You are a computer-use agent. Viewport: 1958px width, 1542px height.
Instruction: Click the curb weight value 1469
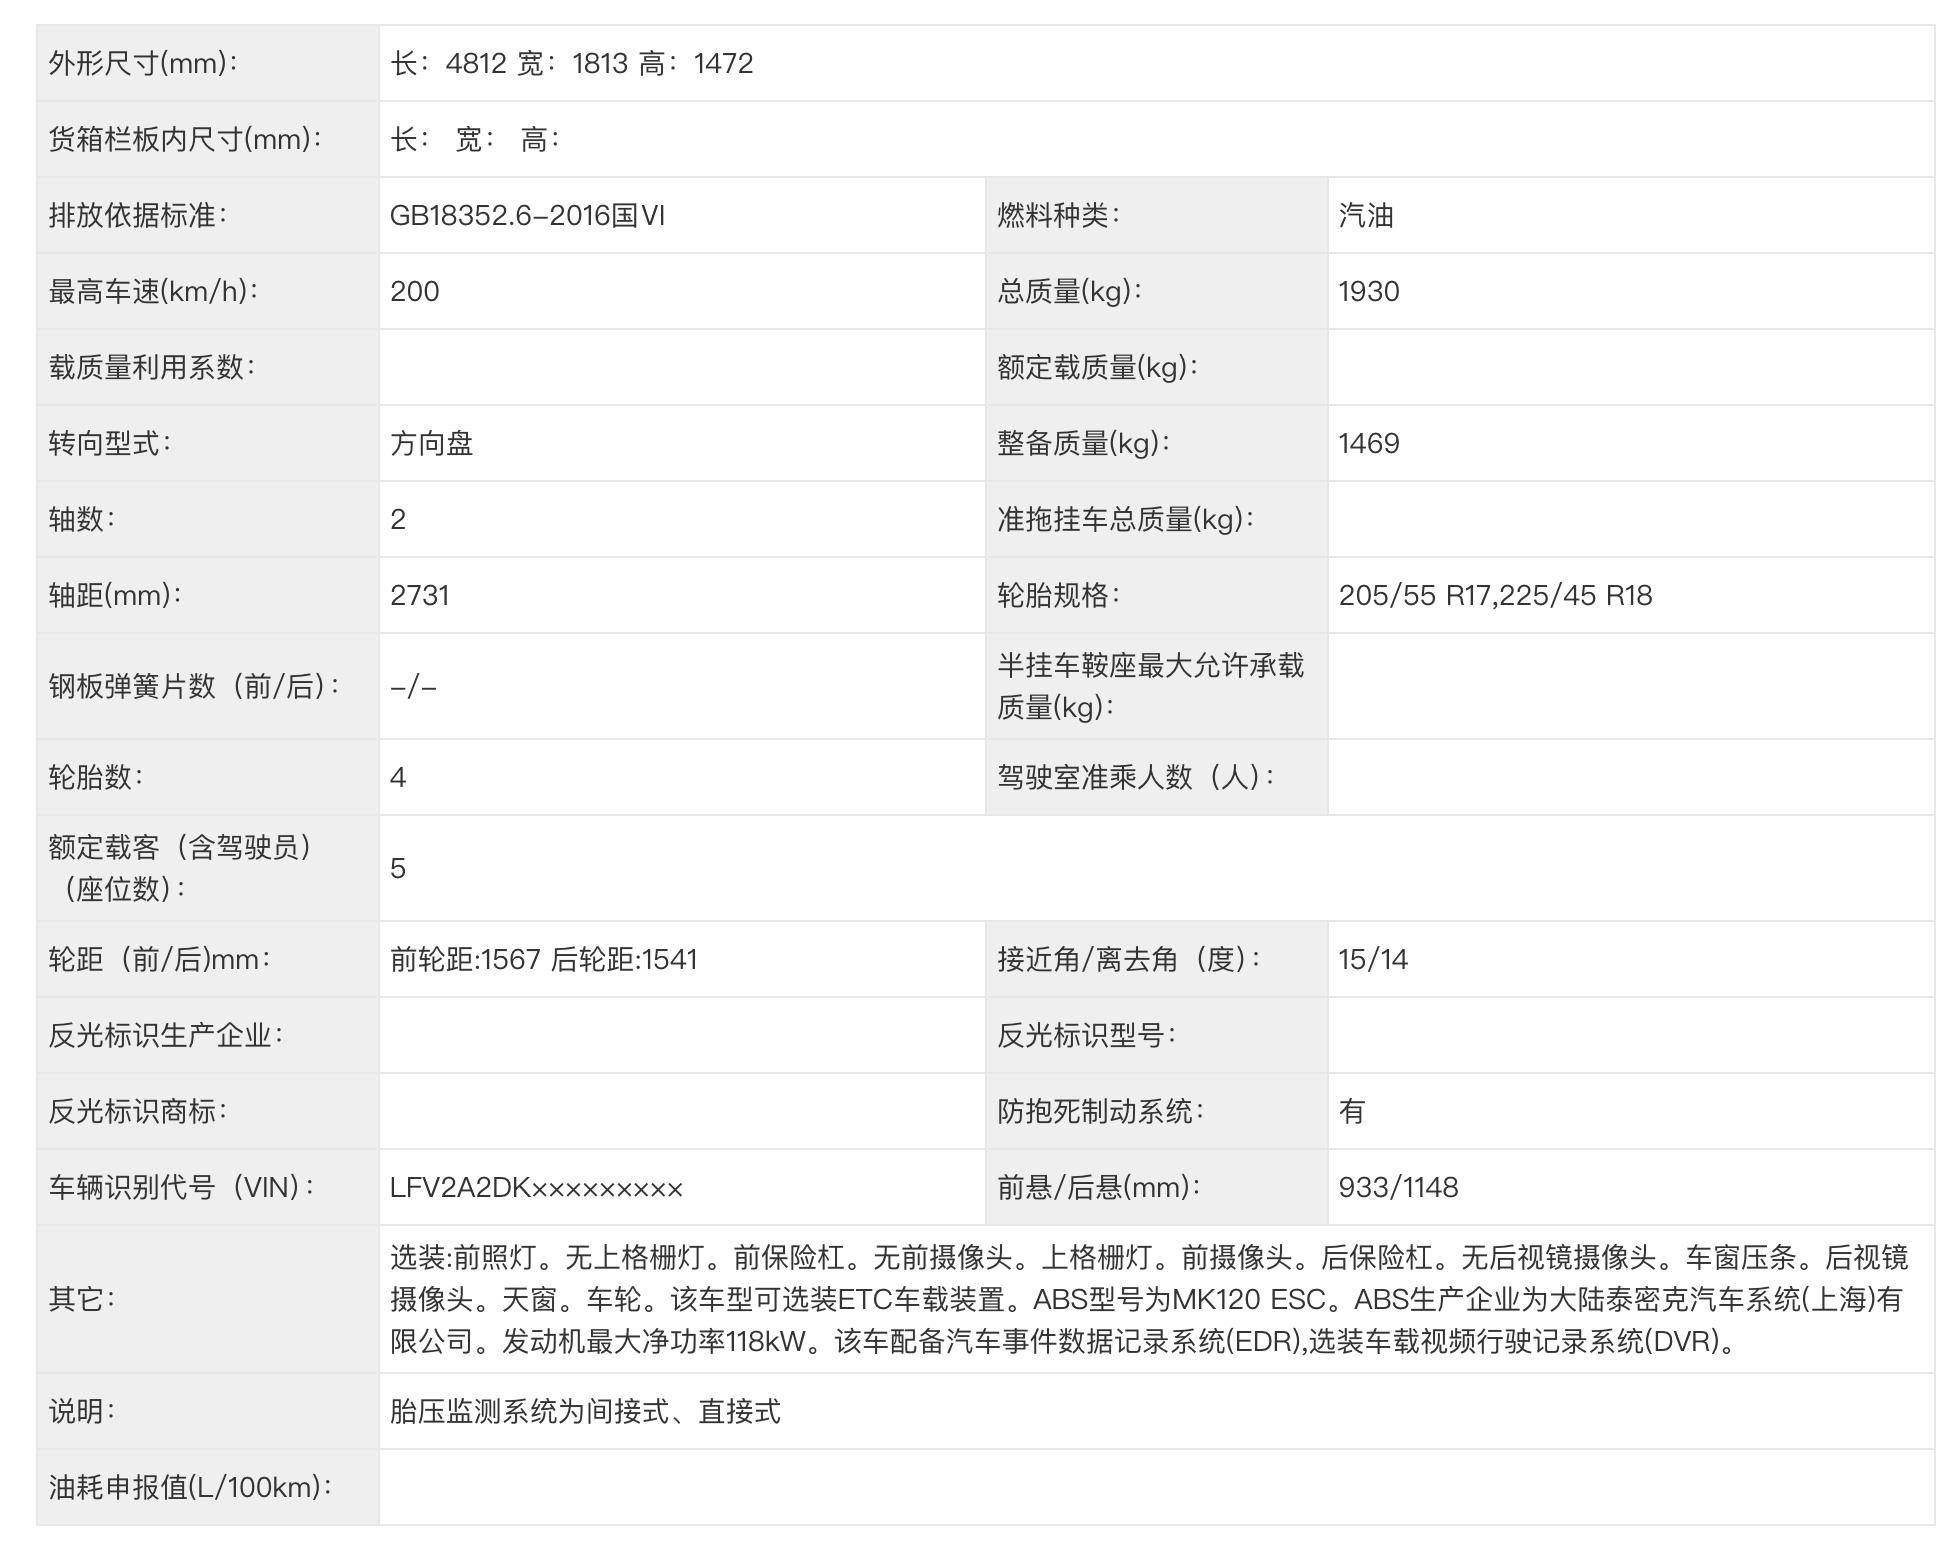click(1372, 443)
